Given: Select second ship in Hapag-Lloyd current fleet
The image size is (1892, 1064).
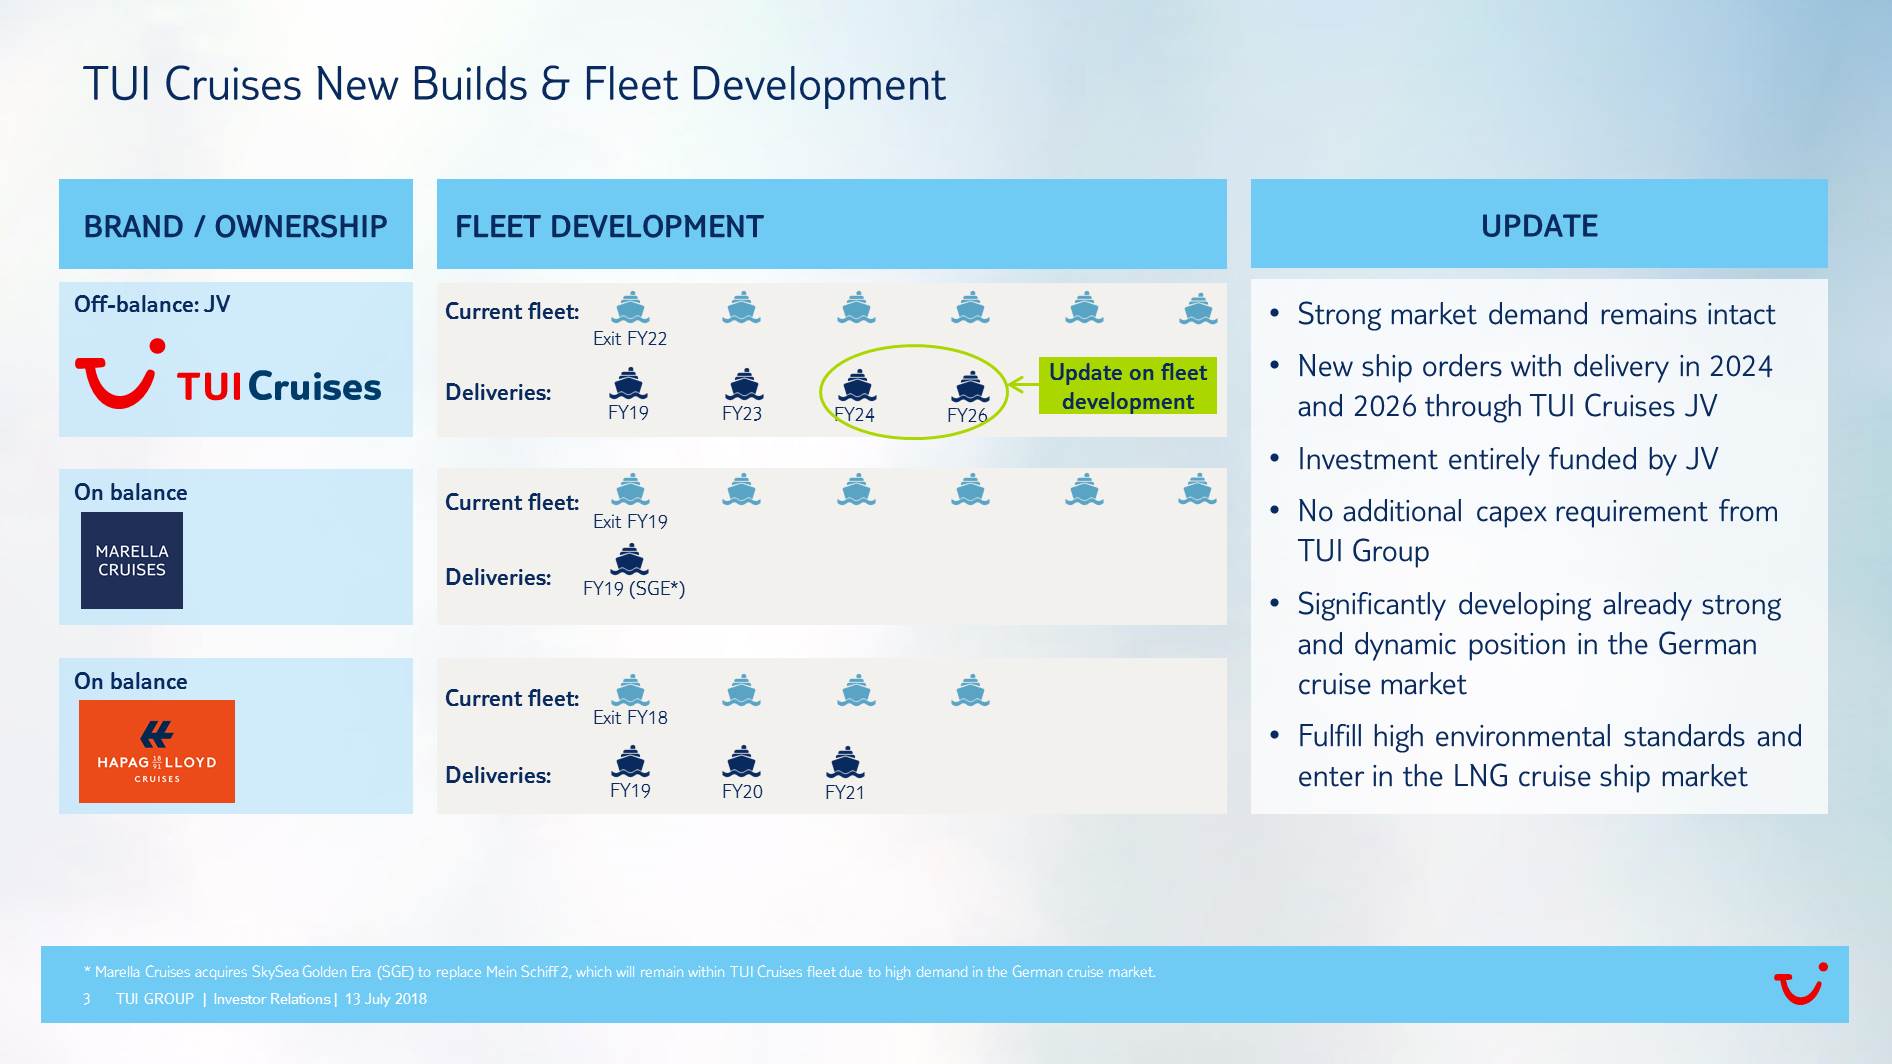Looking at the screenshot, I should point(742,690).
